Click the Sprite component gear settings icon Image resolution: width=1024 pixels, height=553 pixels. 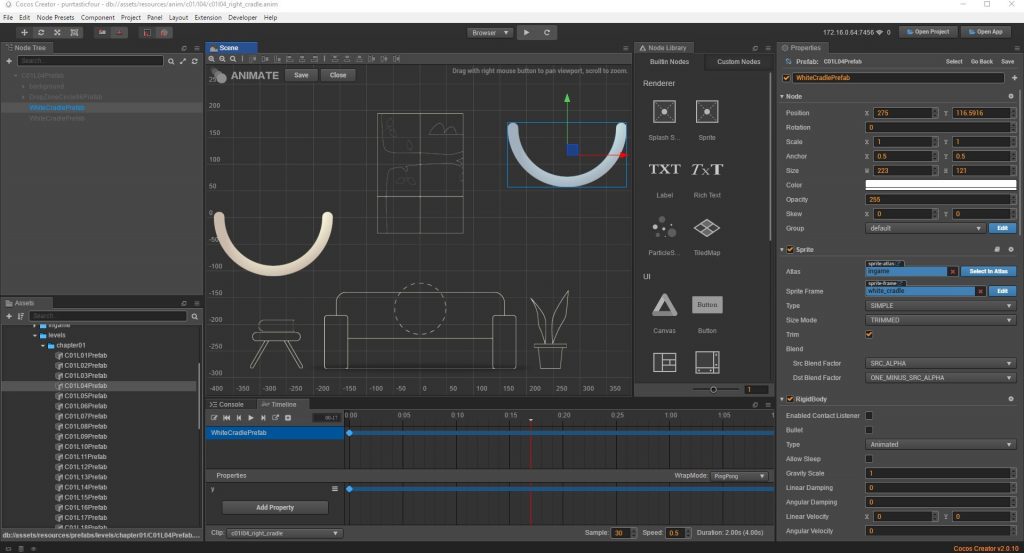coord(1011,249)
